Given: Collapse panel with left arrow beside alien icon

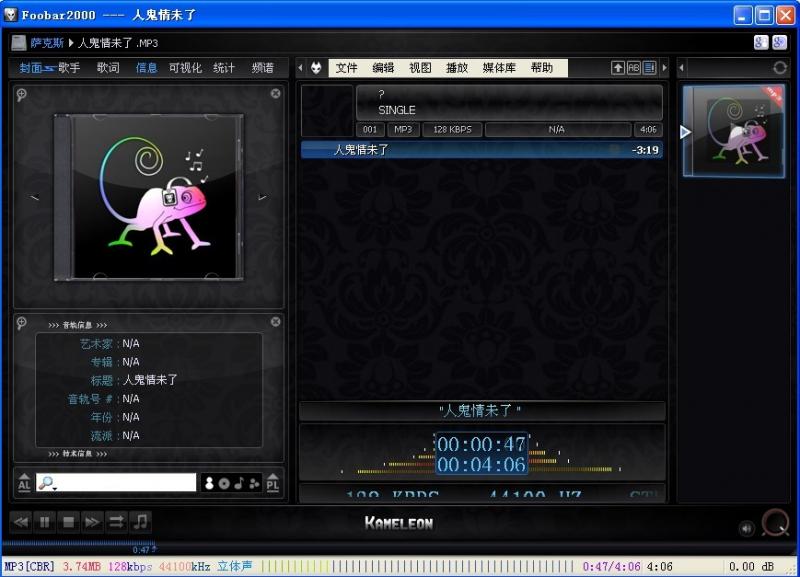Looking at the screenshot, I should [301, 68].
